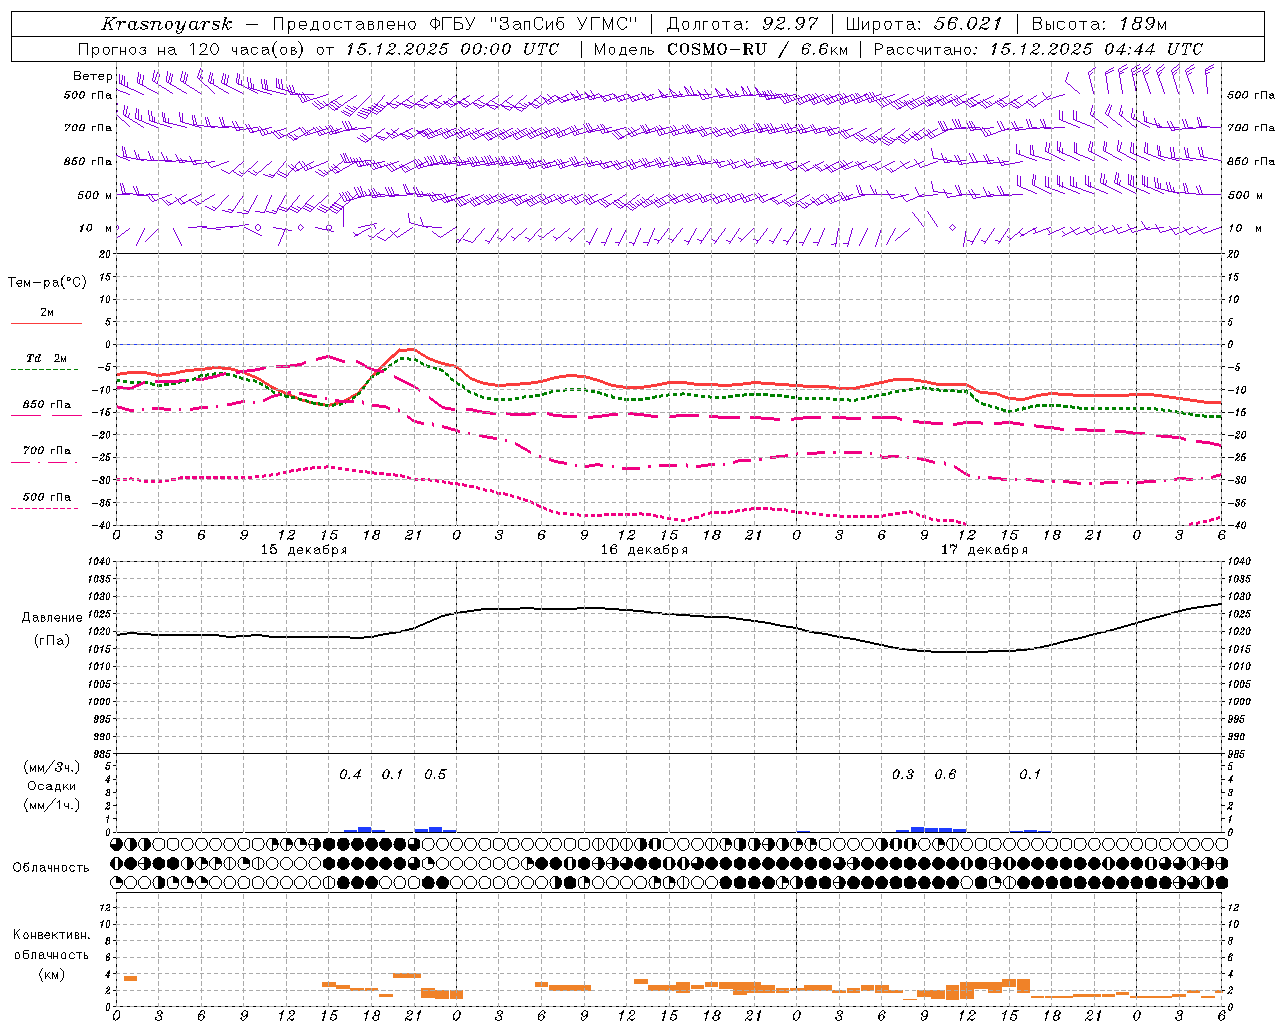Click the 500 гПа temperature legend entry
The width and height of the screenshot is (1280, 1024).
(47, 497)
